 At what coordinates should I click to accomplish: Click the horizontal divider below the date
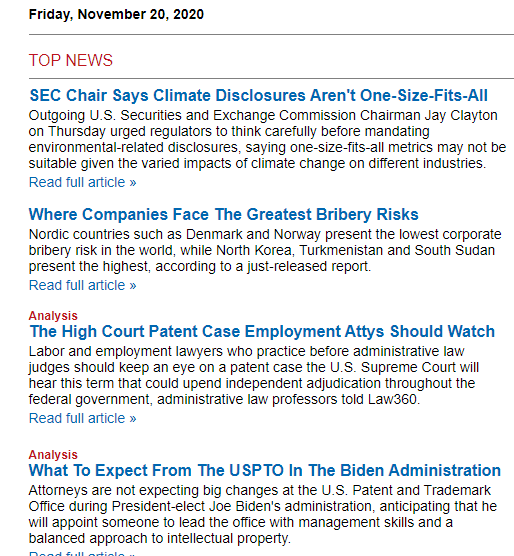click(x=271, y=34)
